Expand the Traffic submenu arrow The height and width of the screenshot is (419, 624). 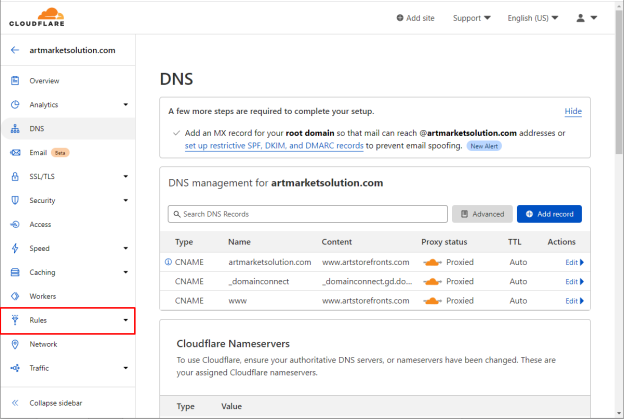(126, 368)
